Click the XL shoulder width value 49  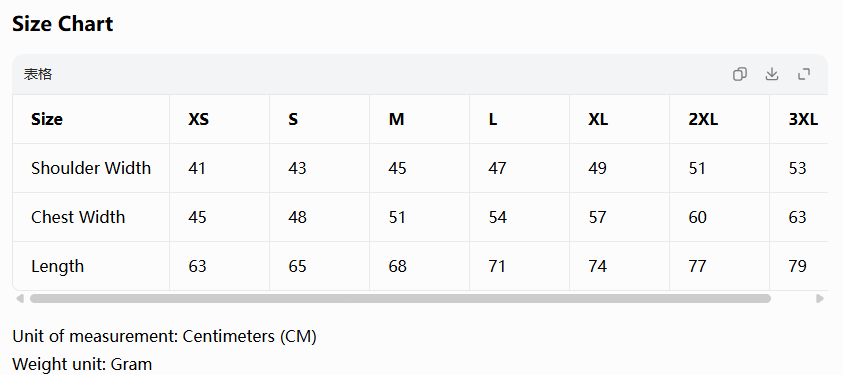(x=597, y=168)
